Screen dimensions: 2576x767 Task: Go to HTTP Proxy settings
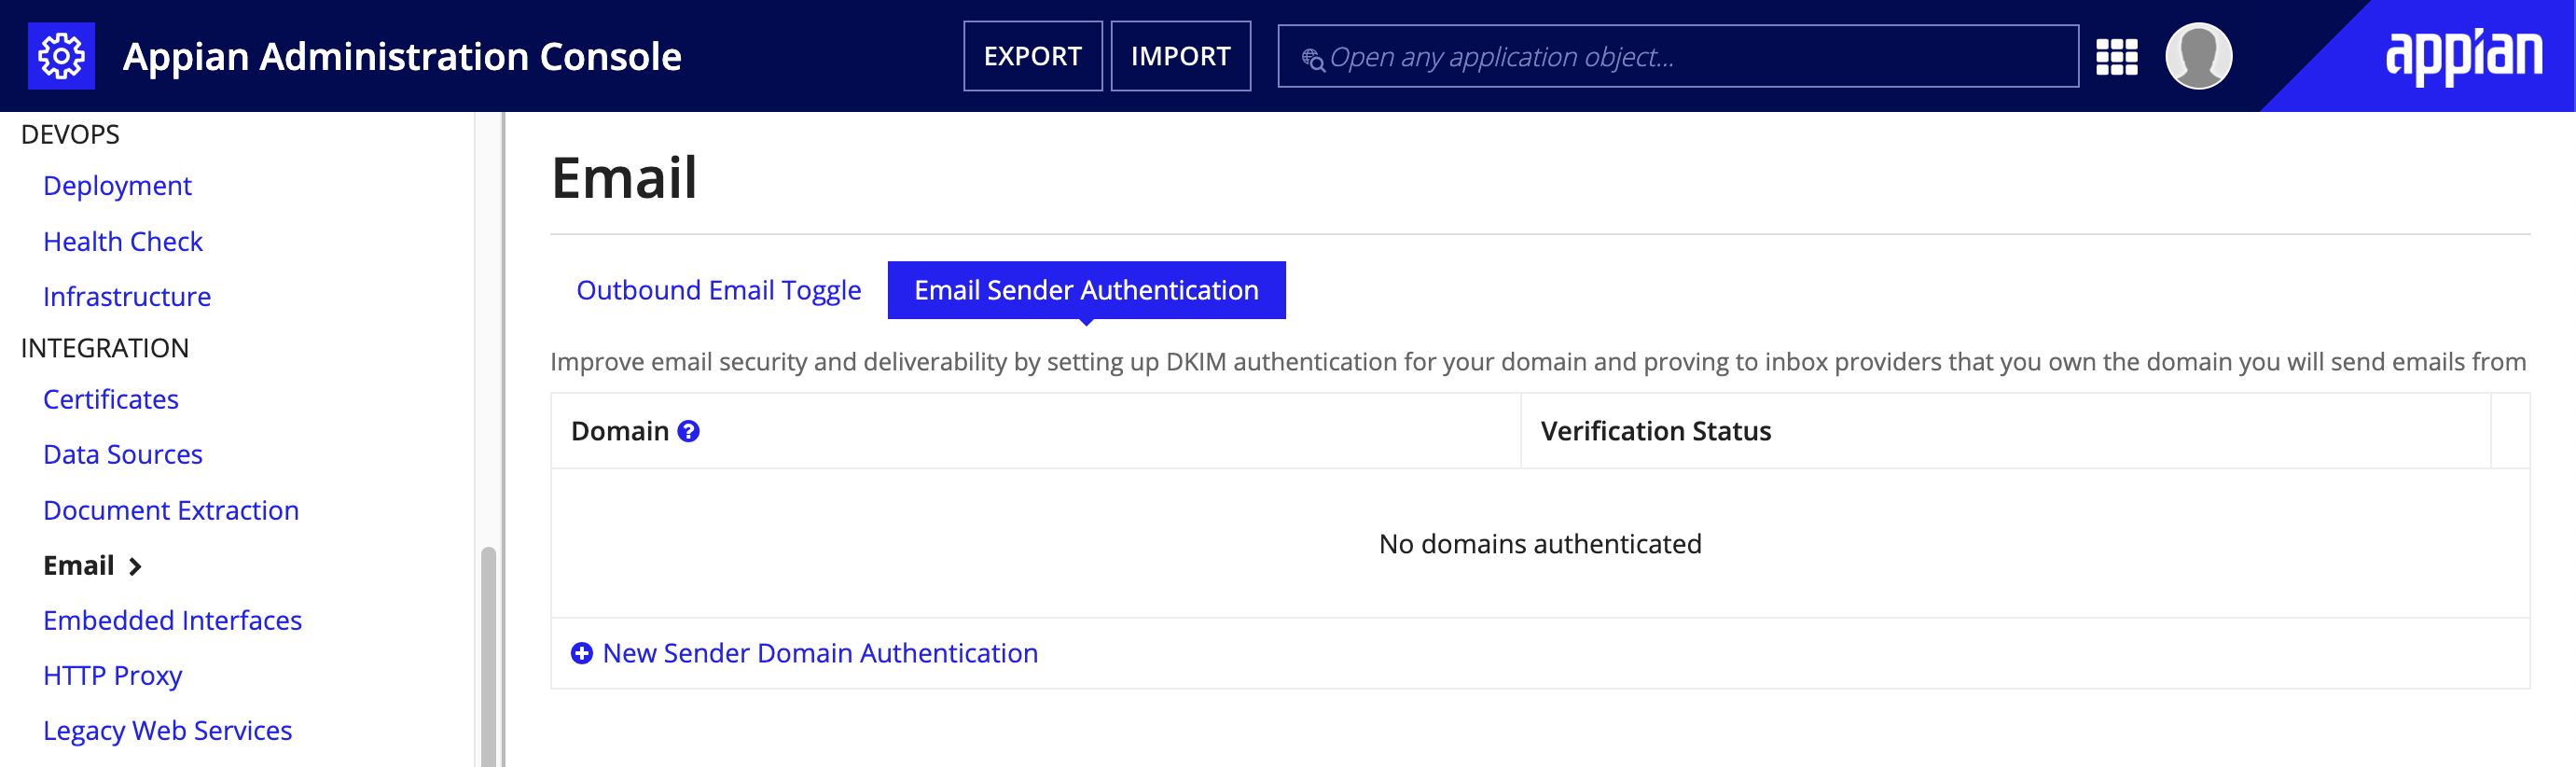113,676
